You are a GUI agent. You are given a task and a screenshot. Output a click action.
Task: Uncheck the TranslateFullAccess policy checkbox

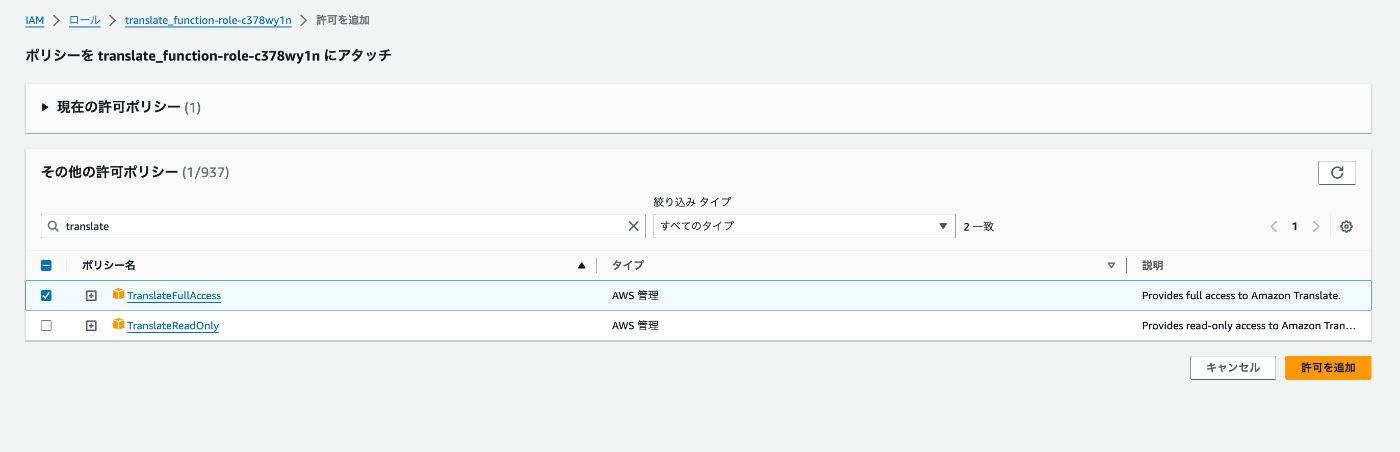(46, 295)
